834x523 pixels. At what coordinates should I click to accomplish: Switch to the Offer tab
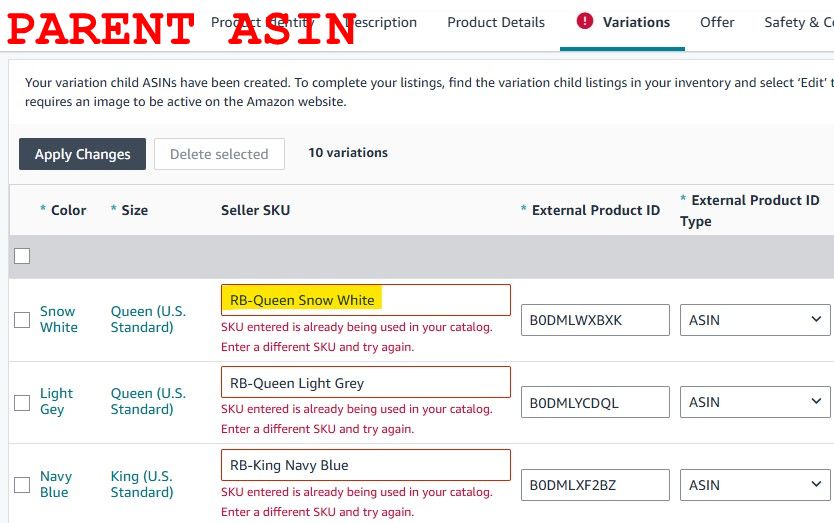pos(717,22)
